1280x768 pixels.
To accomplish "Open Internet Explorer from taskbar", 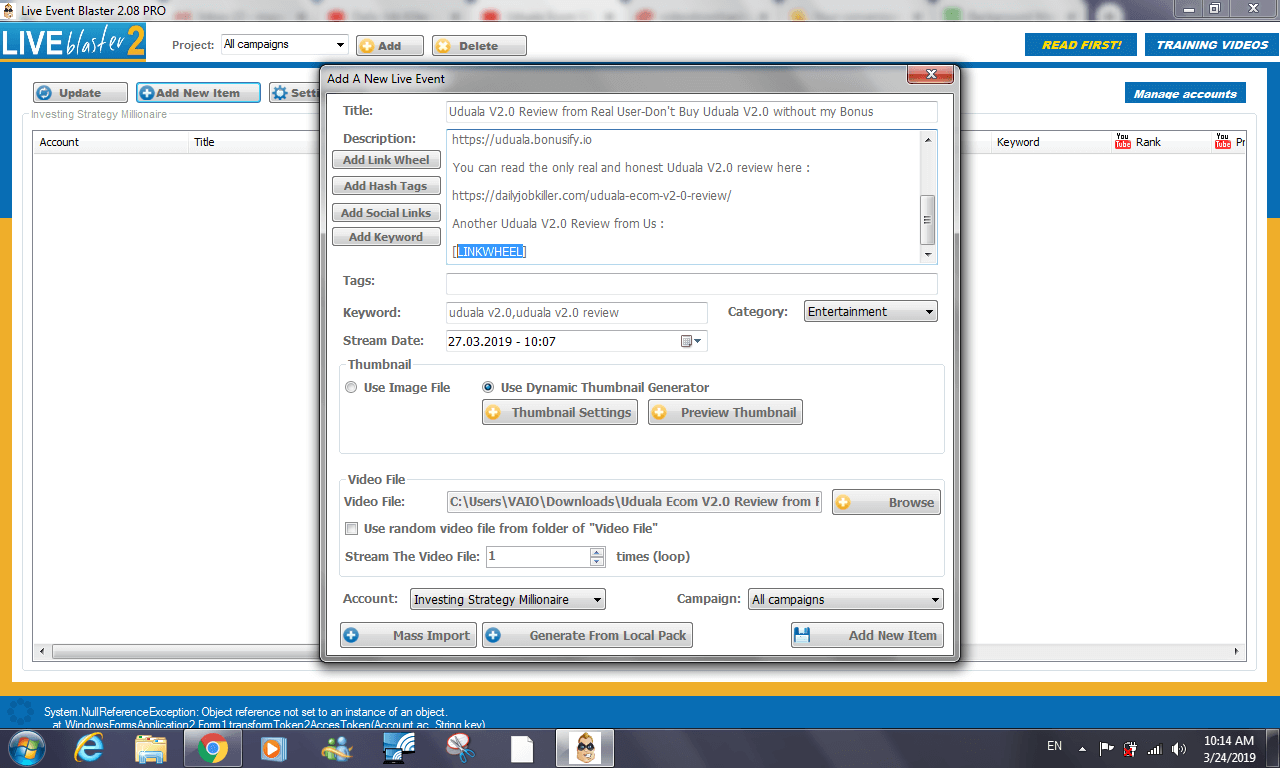I will point(88,748).
